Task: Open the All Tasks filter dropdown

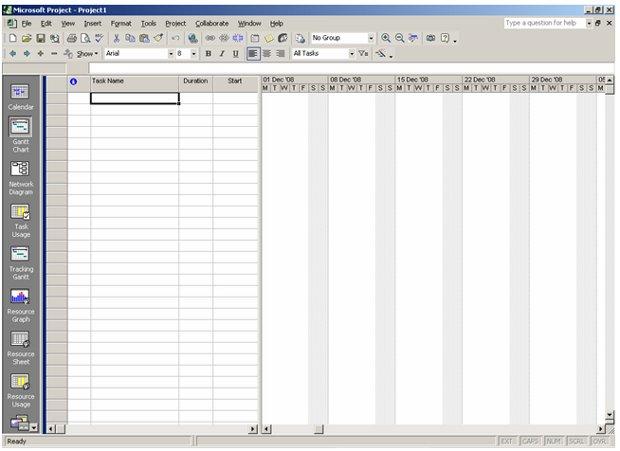Action: tap(352, 54)
